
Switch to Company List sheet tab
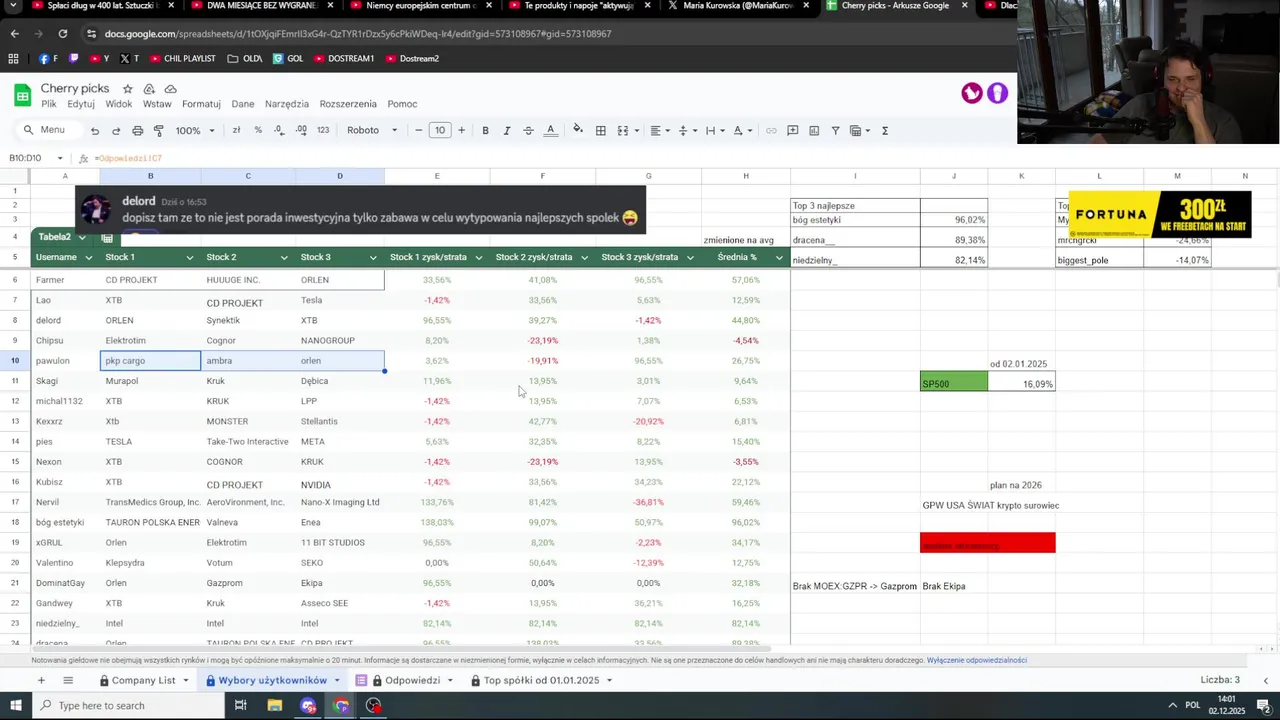tap(144, 680)
